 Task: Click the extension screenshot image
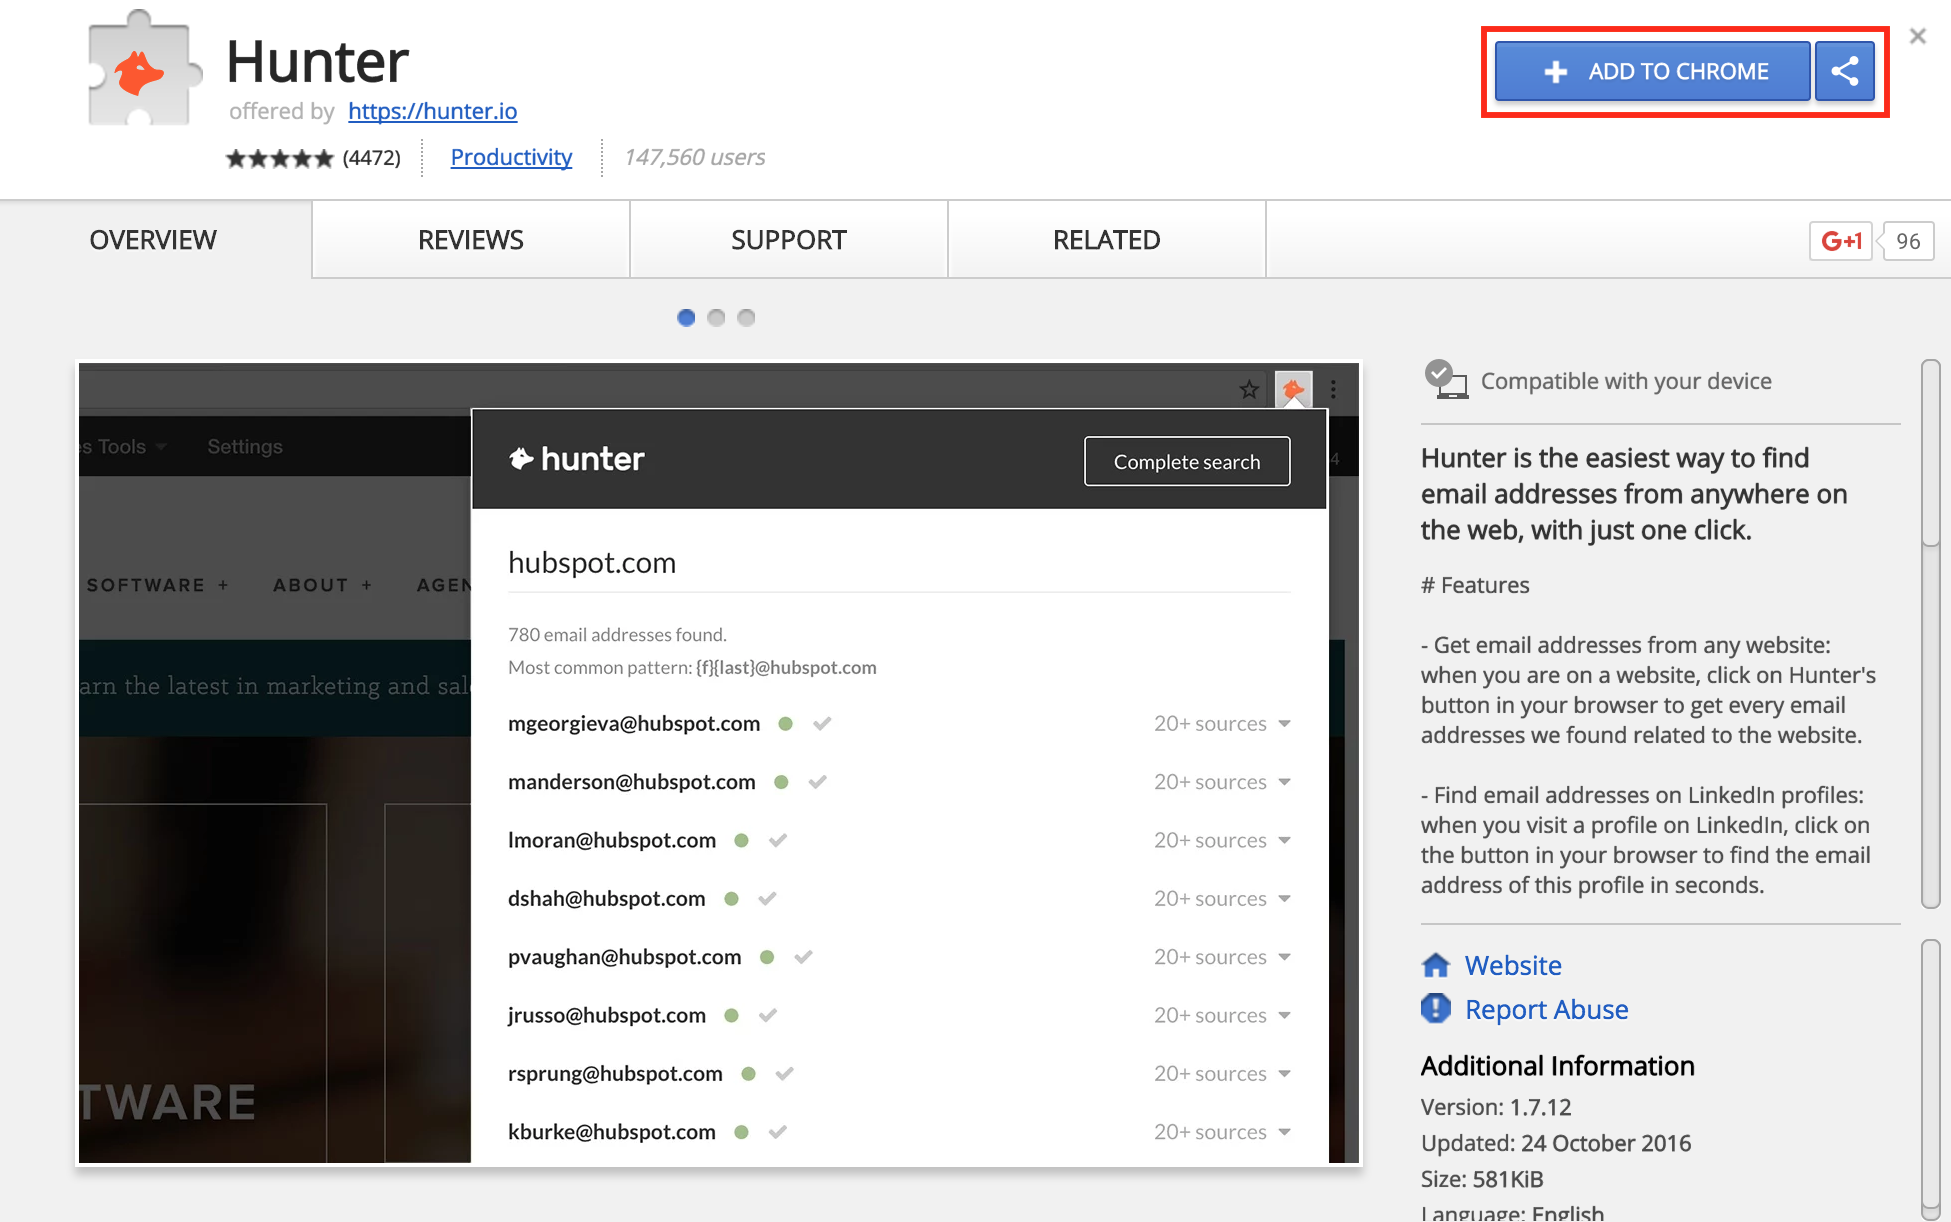[x=719, y=764]
